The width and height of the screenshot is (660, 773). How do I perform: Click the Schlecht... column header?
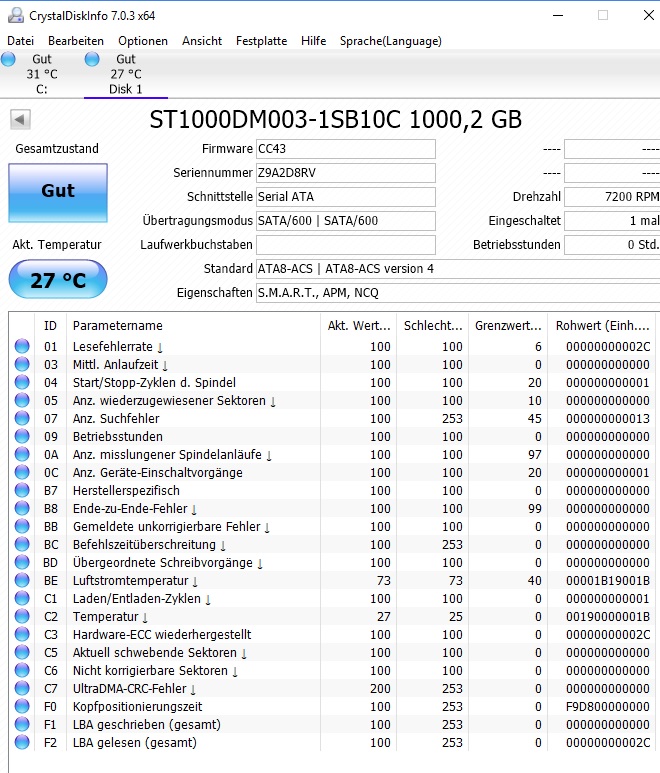pos(433,325)
